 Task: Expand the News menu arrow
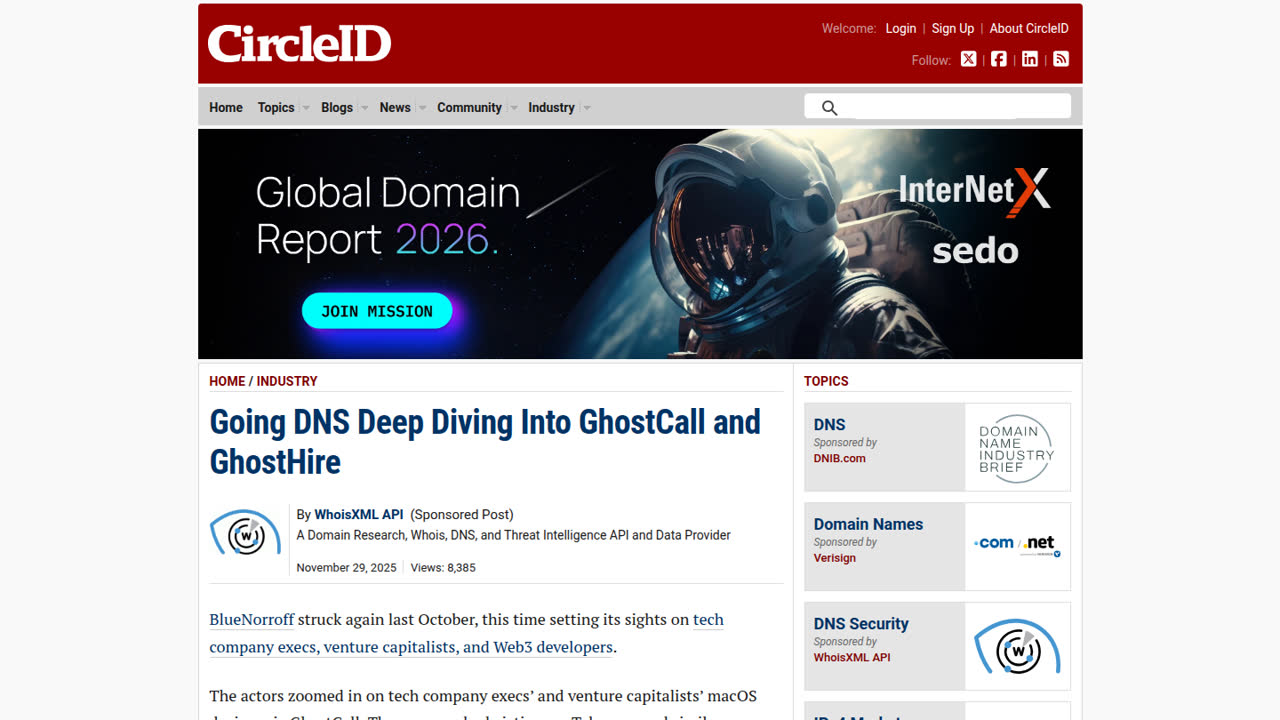pyautogui.click(x=422, y=108)
